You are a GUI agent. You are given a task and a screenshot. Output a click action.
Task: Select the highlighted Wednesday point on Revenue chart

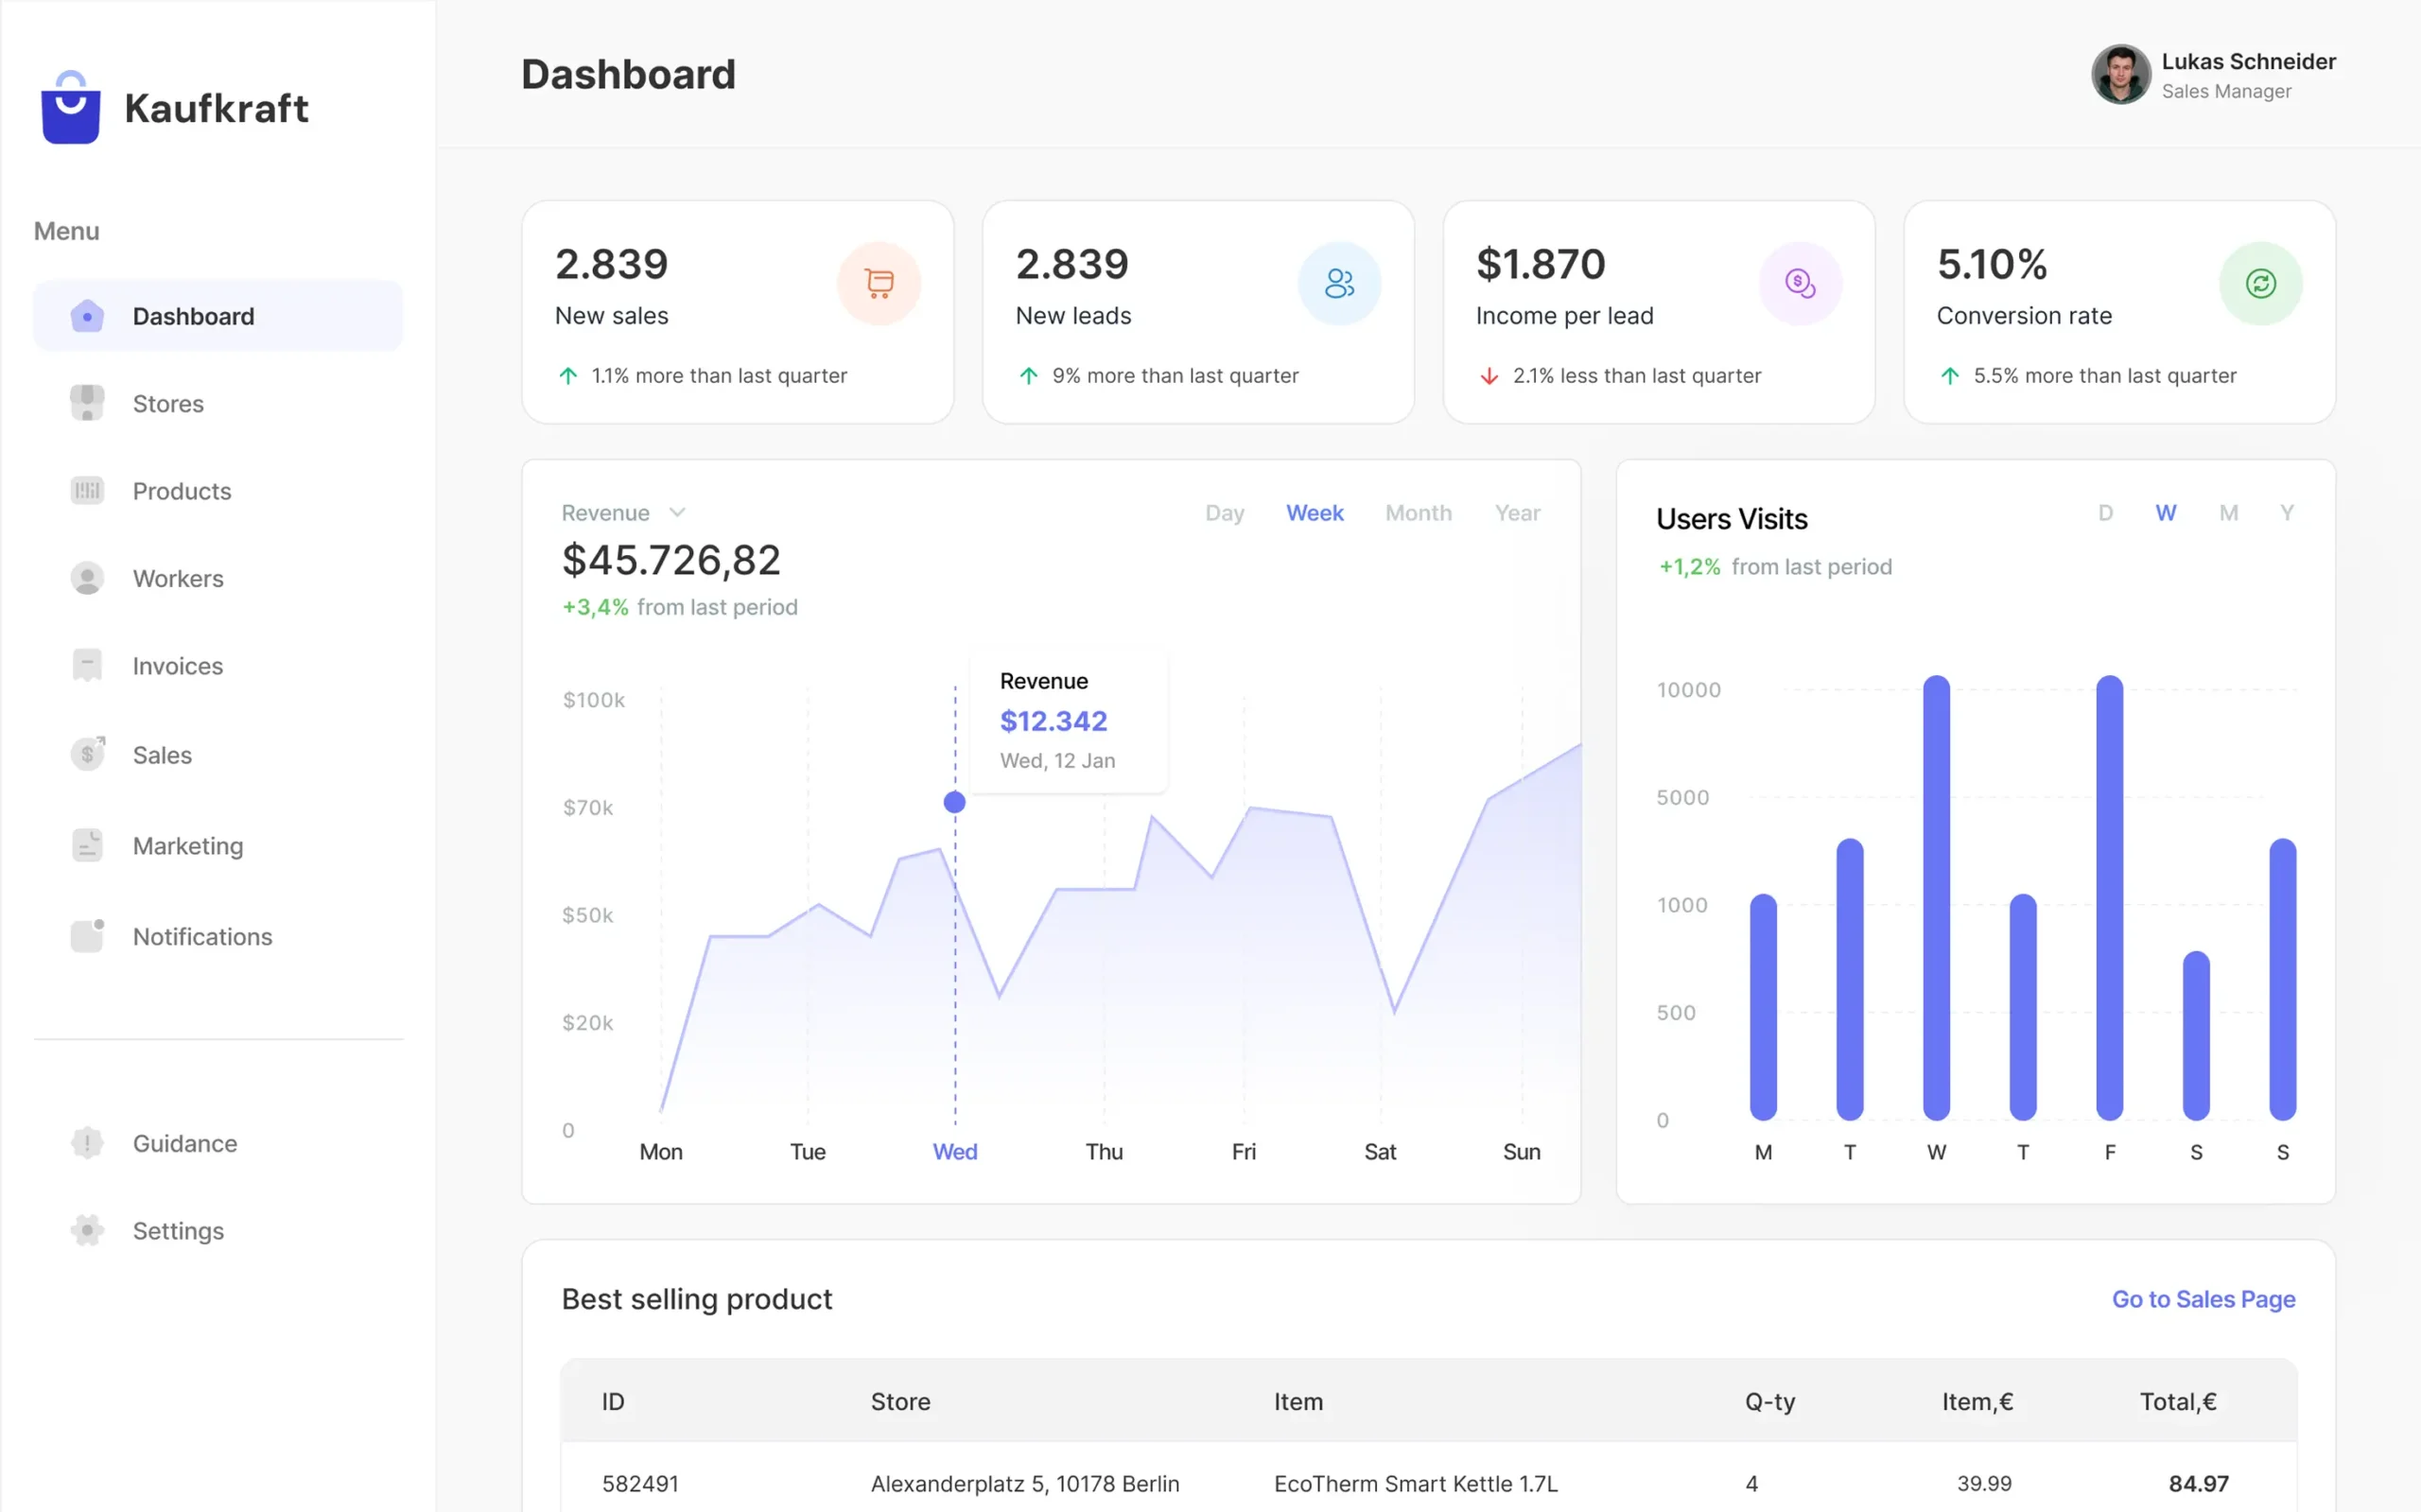coord(954,800)
